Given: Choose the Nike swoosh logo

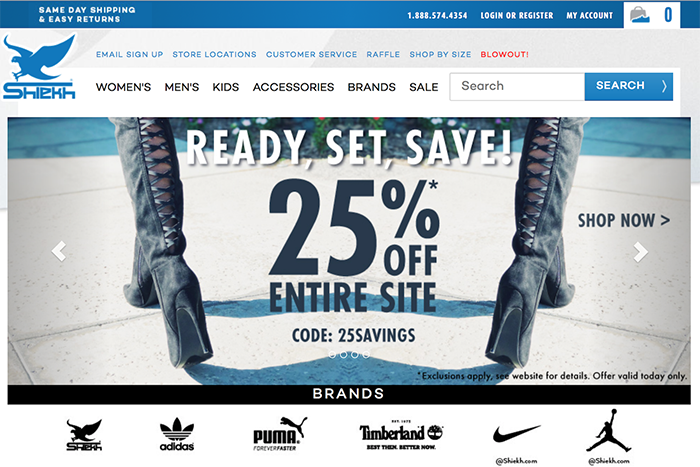Looking at the screenshot, I should 517,434.
